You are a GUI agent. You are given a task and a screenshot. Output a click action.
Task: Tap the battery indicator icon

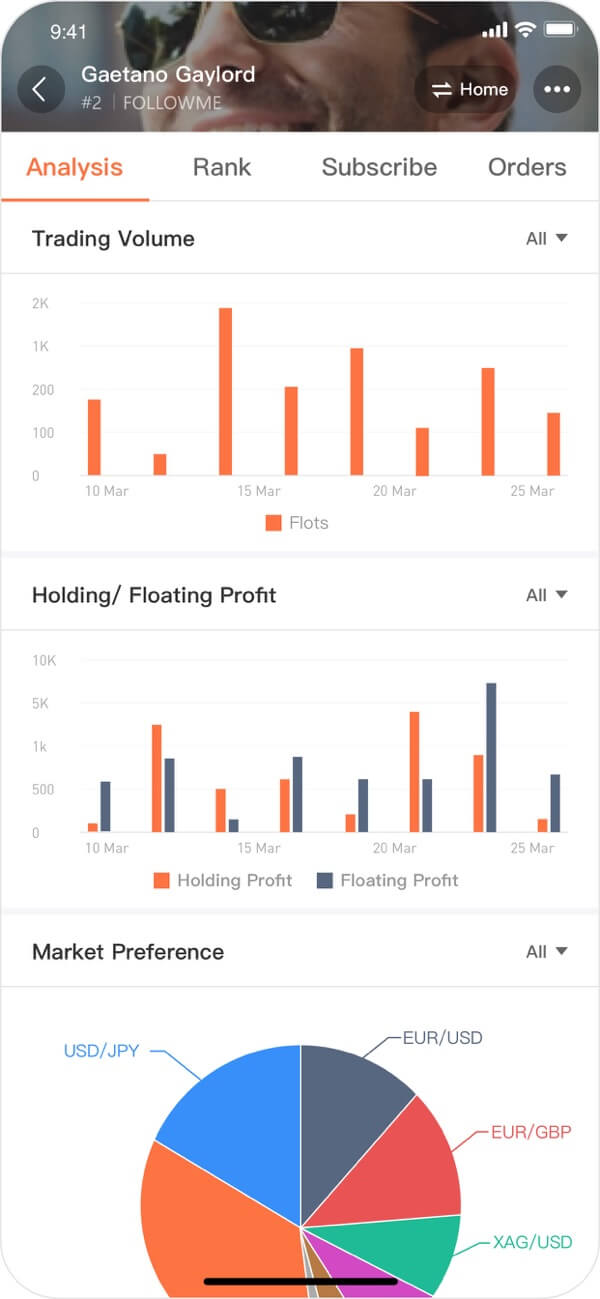[558, 31]
